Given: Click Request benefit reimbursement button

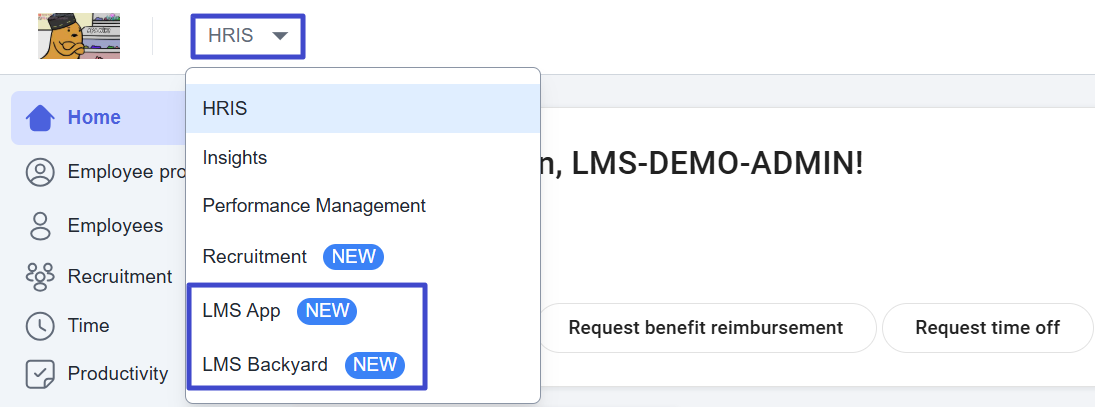Looking at the screenshot, I should pyautogui.click(x=706, y=328).
